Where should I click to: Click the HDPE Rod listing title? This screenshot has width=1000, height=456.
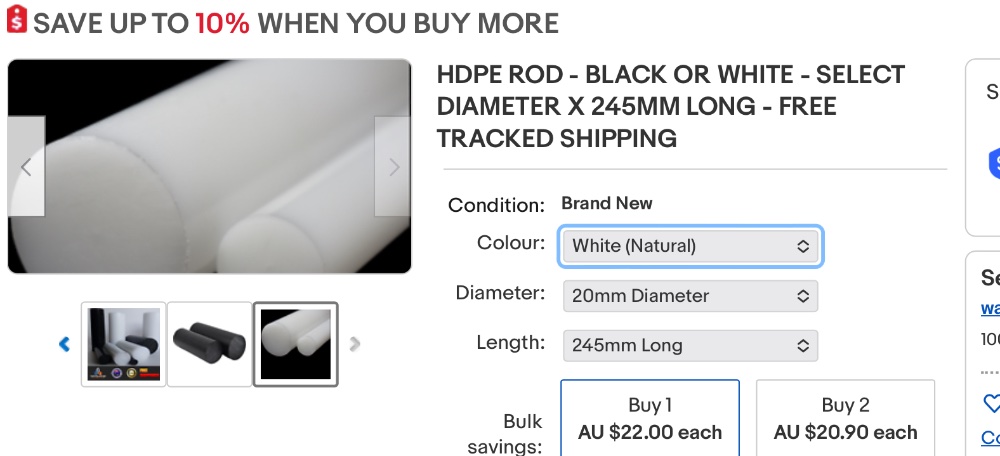point(671,106)
